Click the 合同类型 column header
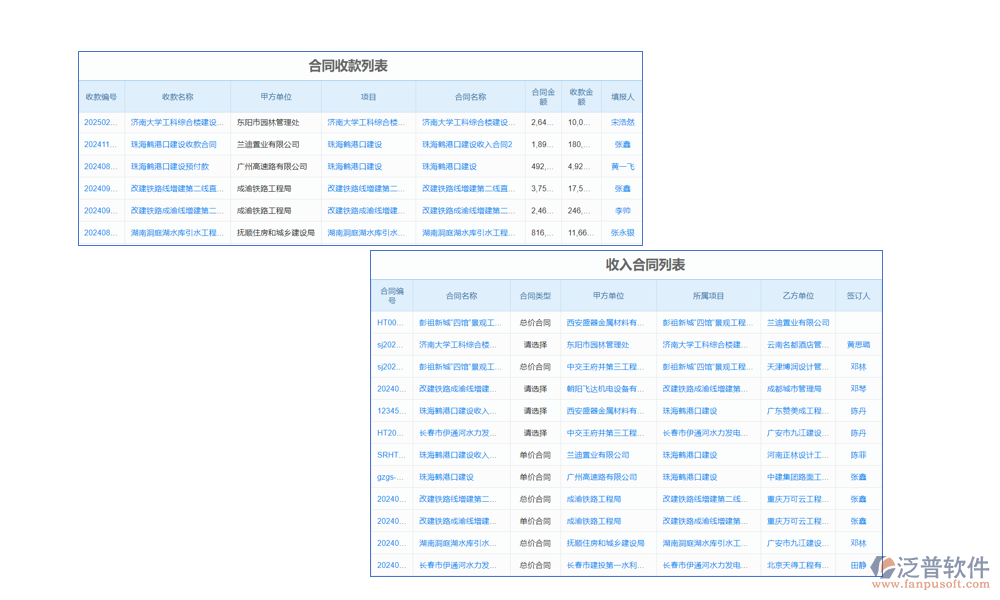 pos(535,296)
